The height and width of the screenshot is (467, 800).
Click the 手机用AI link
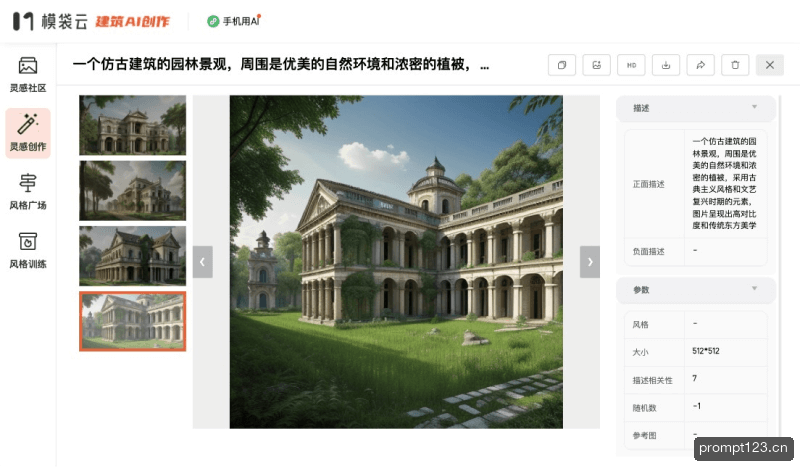point(234,21)
